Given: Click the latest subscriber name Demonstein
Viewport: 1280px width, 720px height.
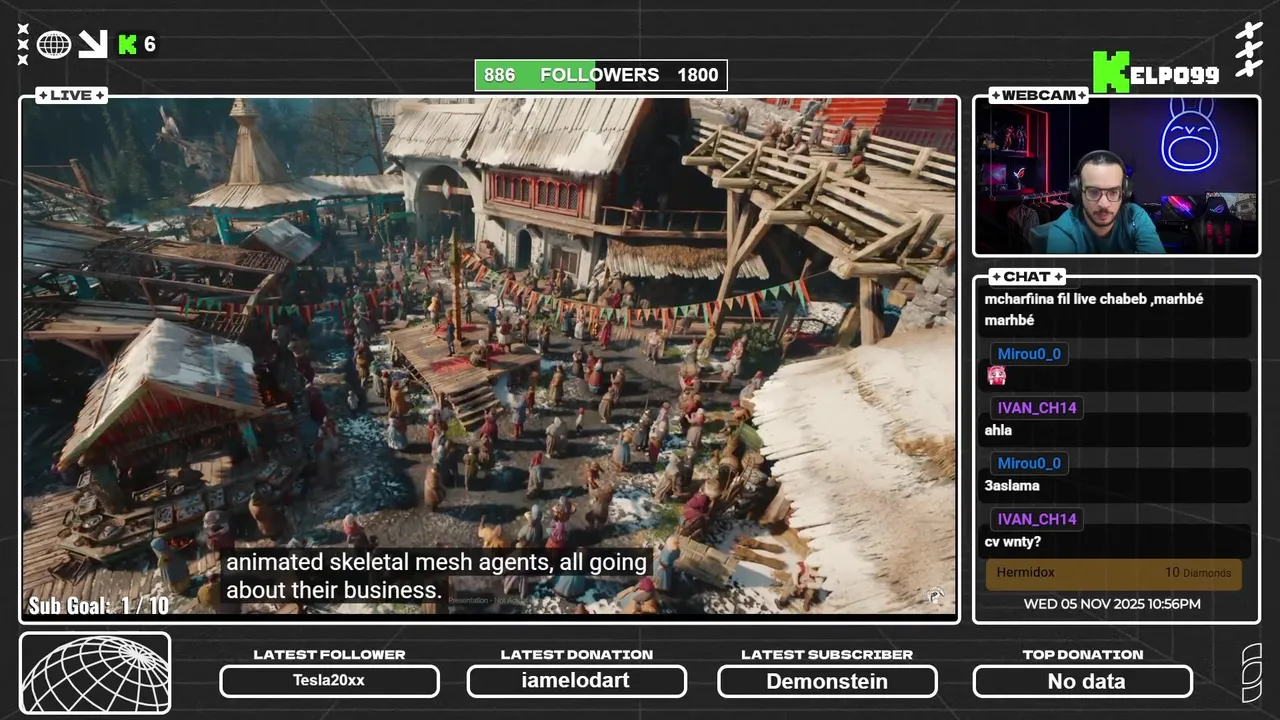Looking at the screenshot, I should [x=827, y=681].
